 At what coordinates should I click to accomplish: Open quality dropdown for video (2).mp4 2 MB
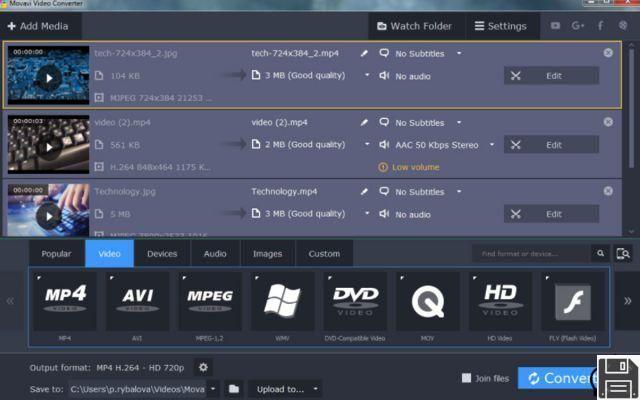pos(367,144)
